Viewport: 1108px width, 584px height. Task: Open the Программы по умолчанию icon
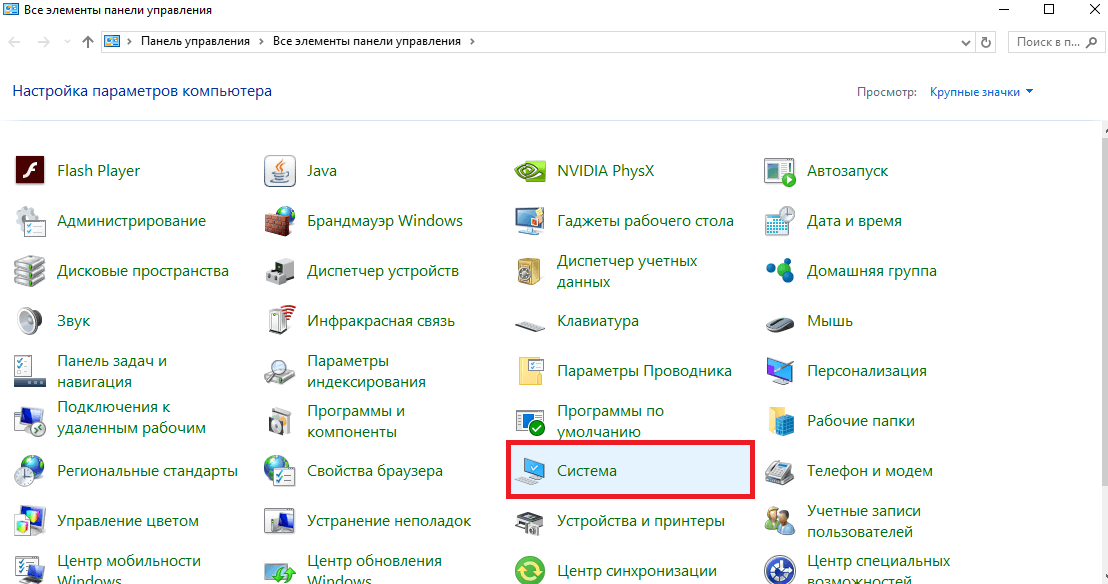pos(530,422)
